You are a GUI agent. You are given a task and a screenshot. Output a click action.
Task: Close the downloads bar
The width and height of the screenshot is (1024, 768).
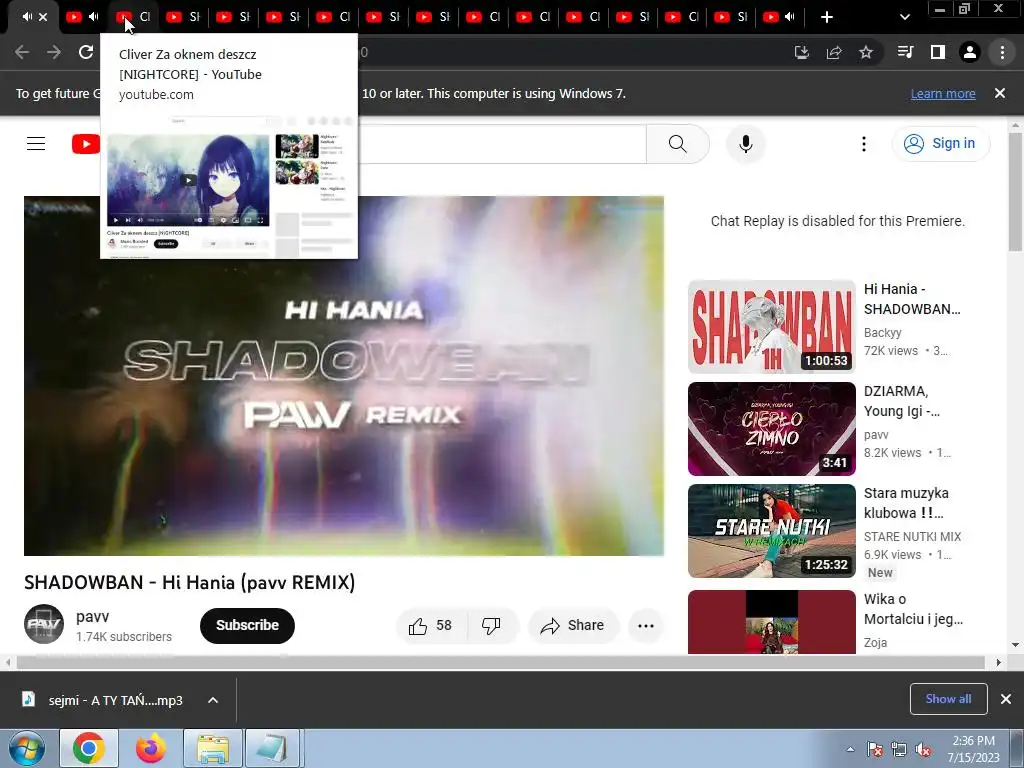tap(1006, 699)
